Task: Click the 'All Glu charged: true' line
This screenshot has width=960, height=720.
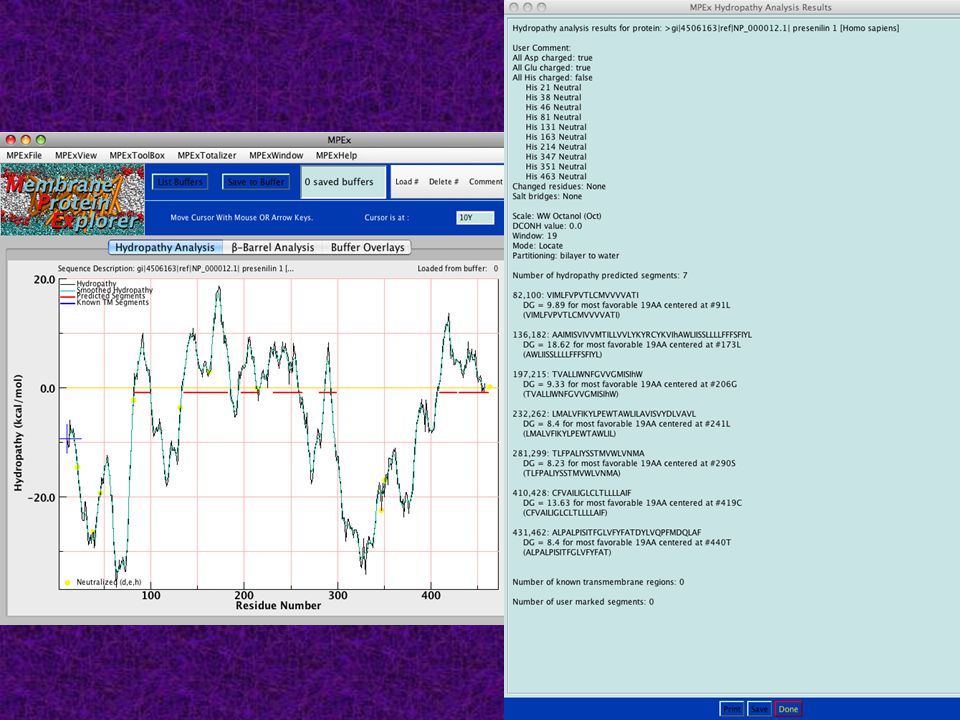Action: [x=552, y=67]
